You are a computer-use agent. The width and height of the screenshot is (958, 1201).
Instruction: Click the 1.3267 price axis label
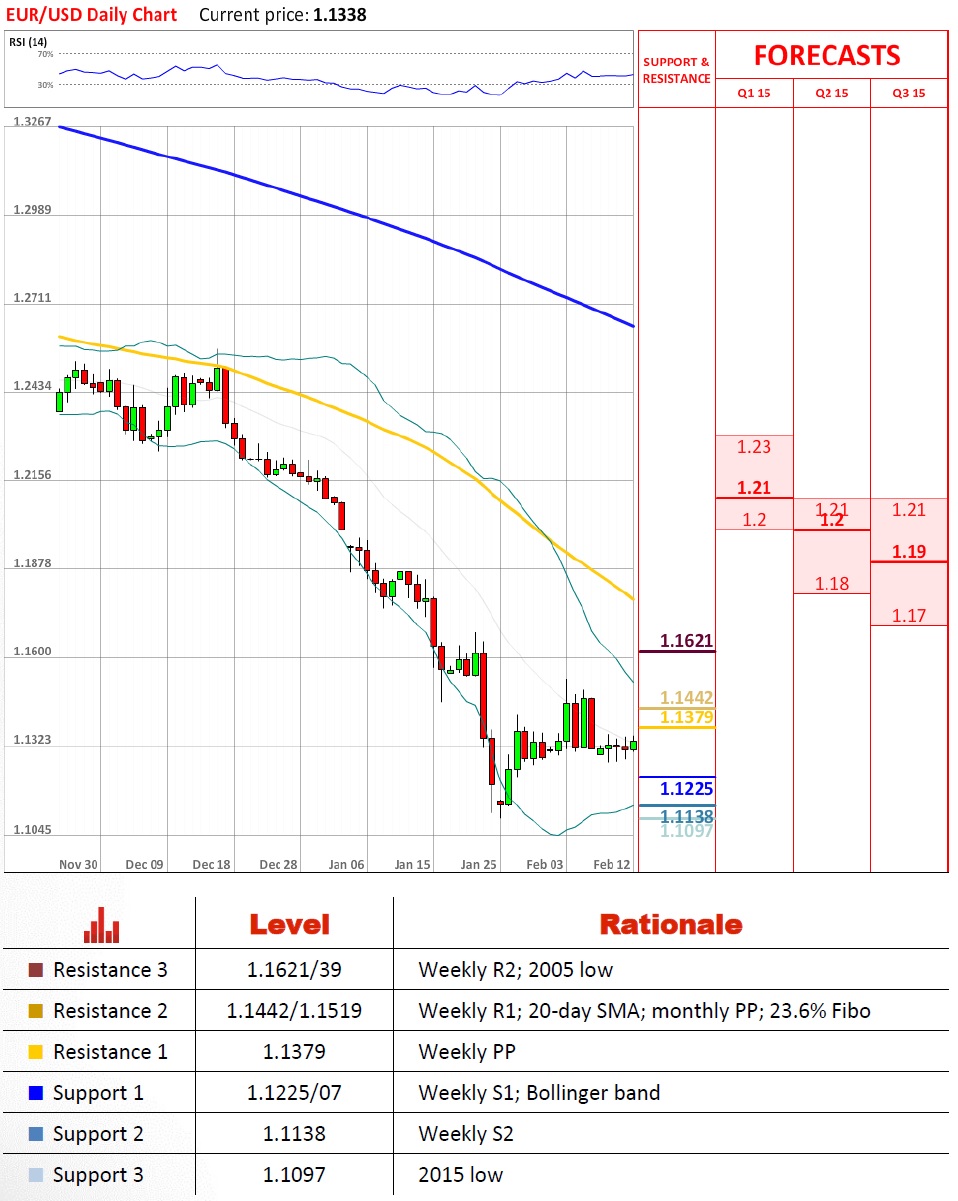(x=32, y=121)
